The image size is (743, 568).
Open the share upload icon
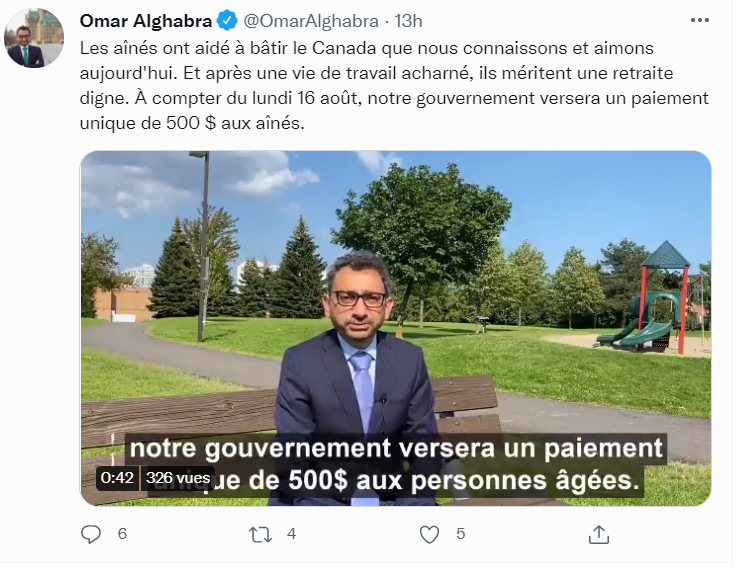[598, 534]
